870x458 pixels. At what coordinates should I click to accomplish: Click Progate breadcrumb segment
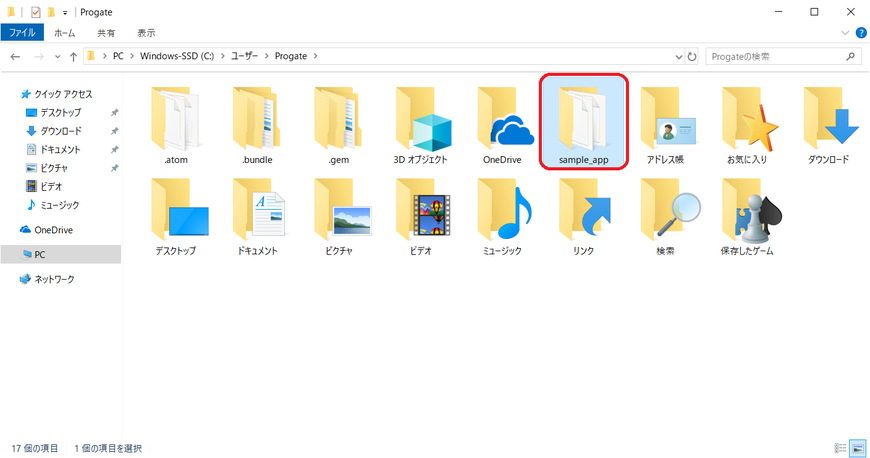[x=291, y=56]
